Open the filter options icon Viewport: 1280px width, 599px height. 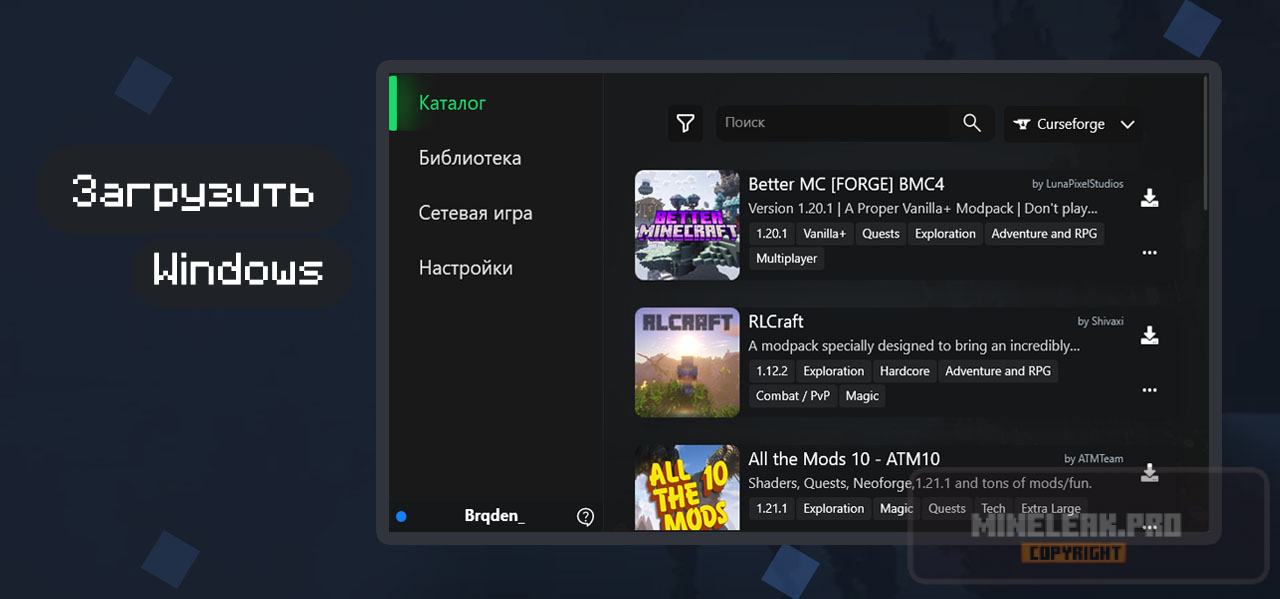coord(685,123)
